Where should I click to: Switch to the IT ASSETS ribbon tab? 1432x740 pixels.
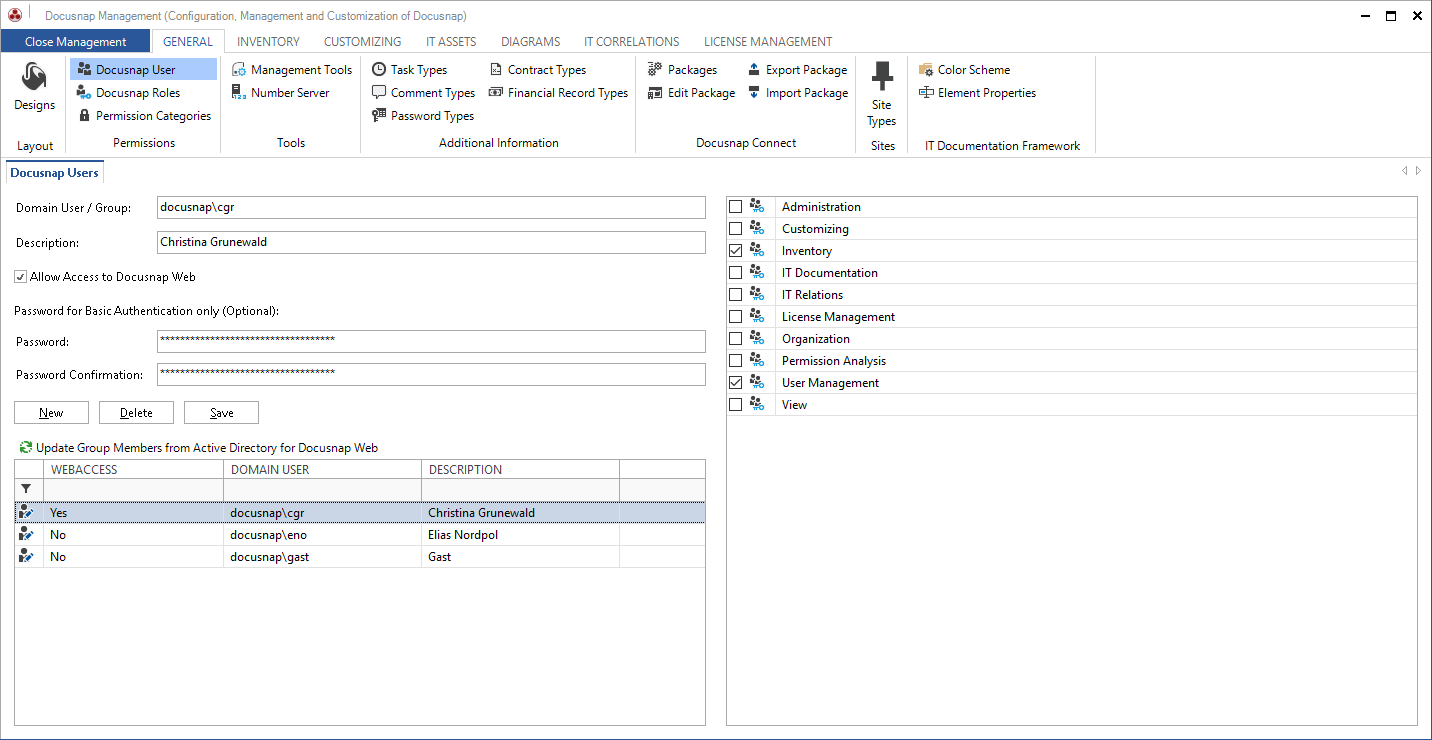pos(451,42)
